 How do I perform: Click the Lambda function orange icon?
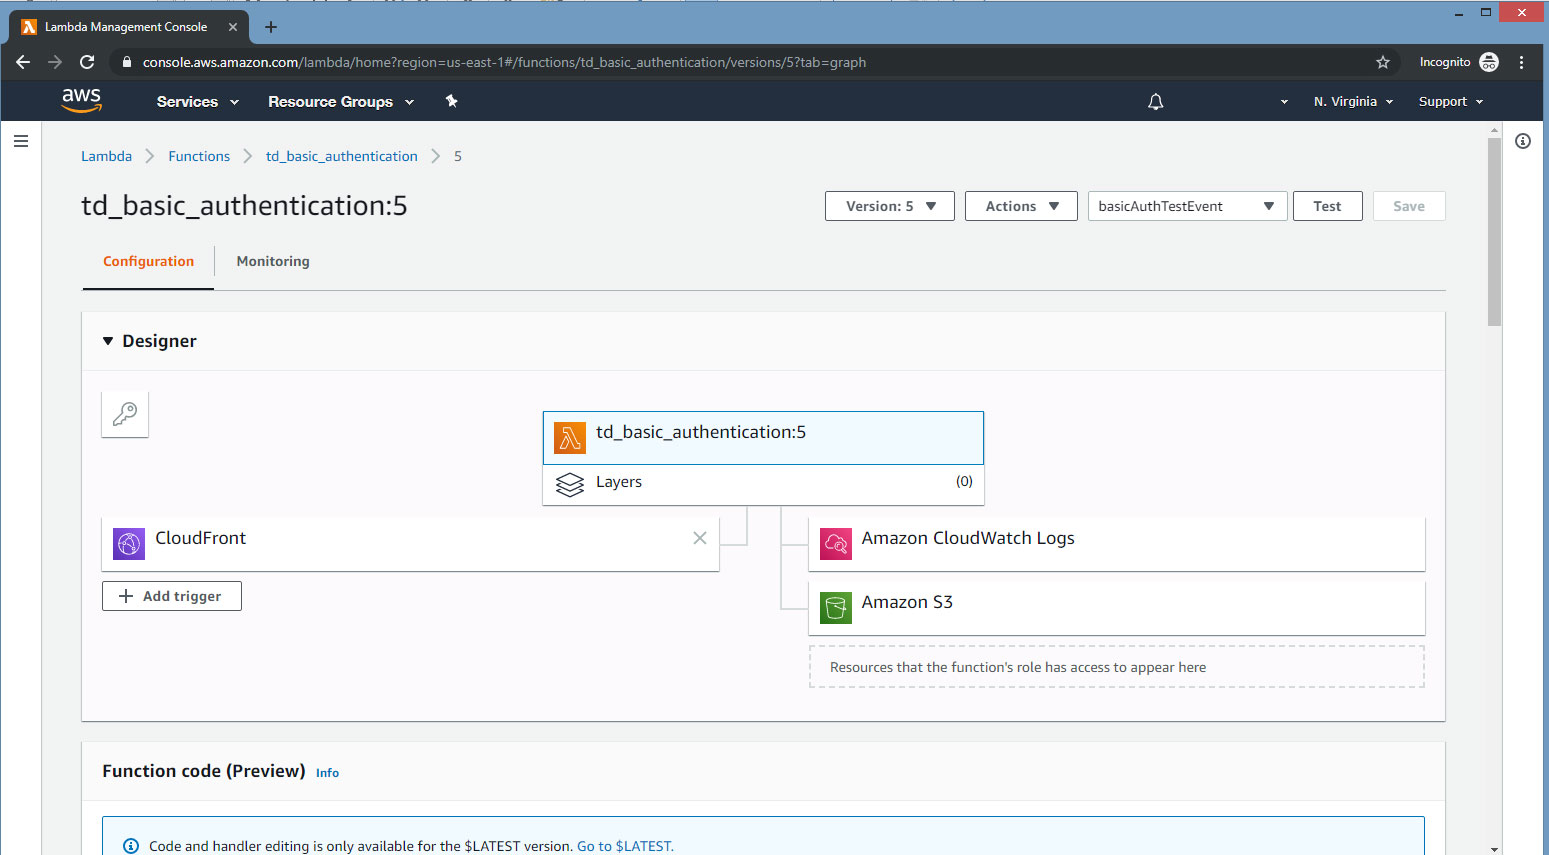click(x=570, y=438)
